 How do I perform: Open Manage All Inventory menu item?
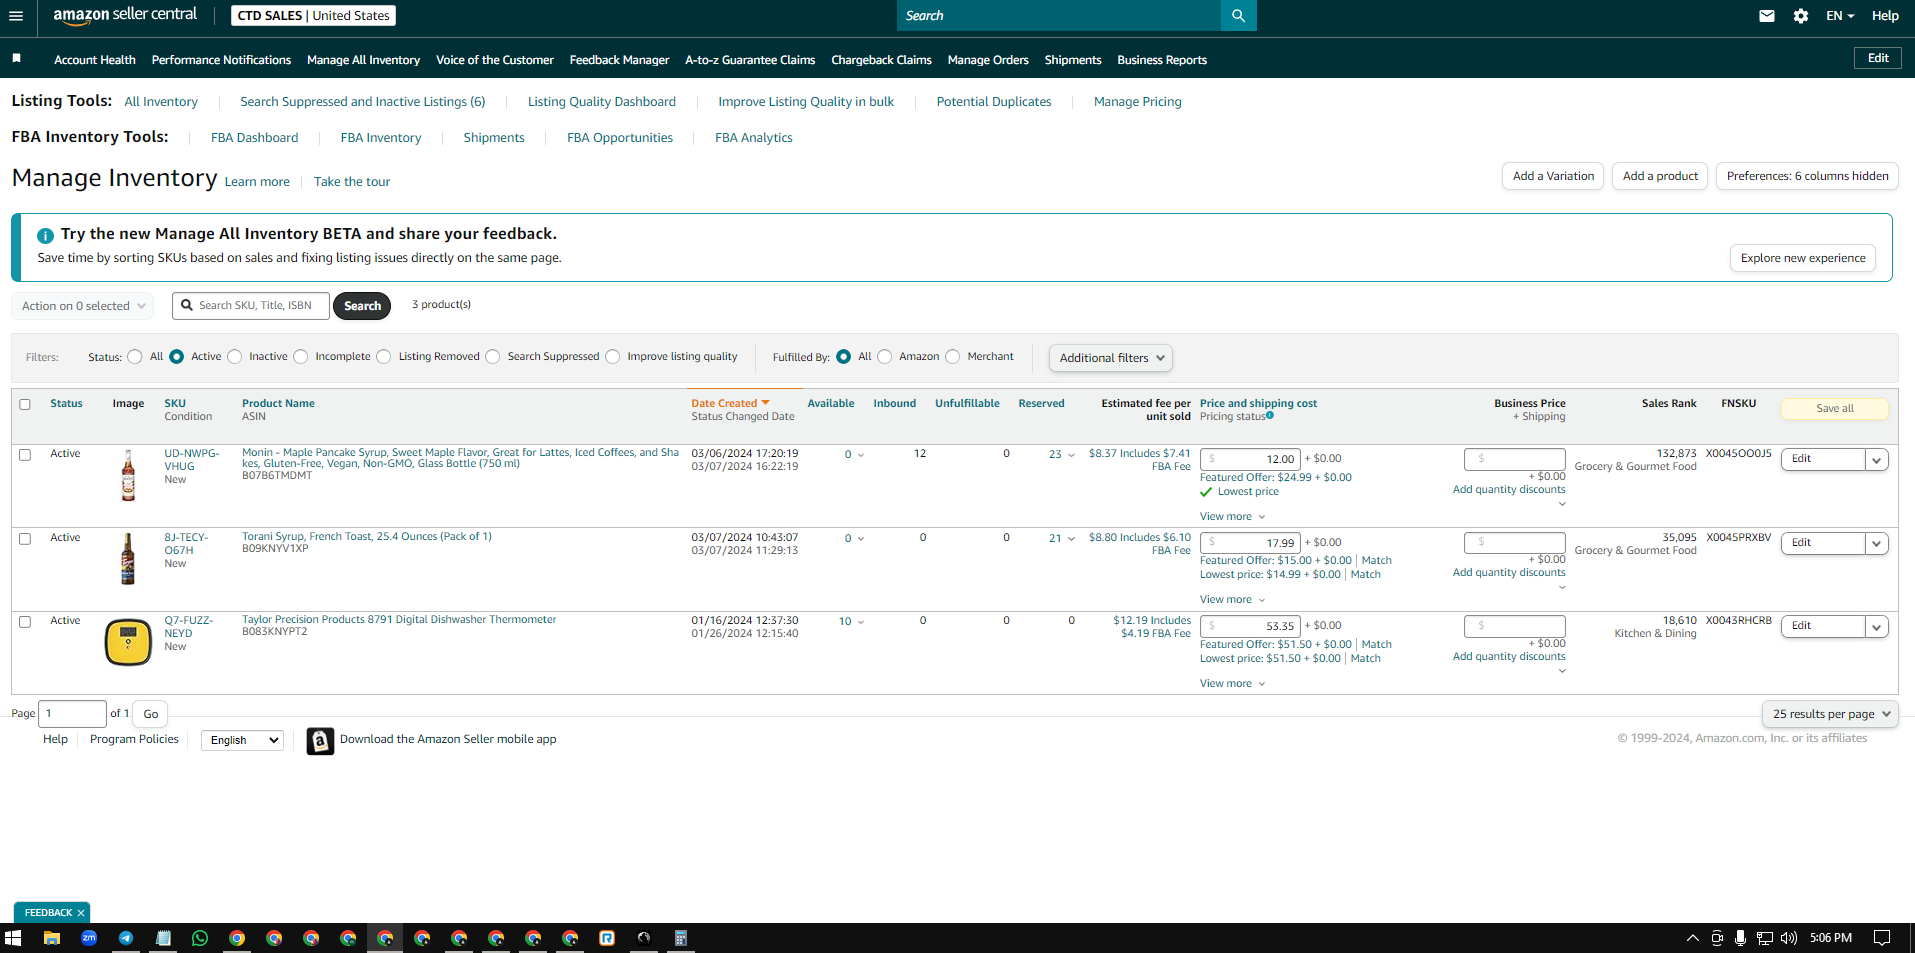click(364, 60)
